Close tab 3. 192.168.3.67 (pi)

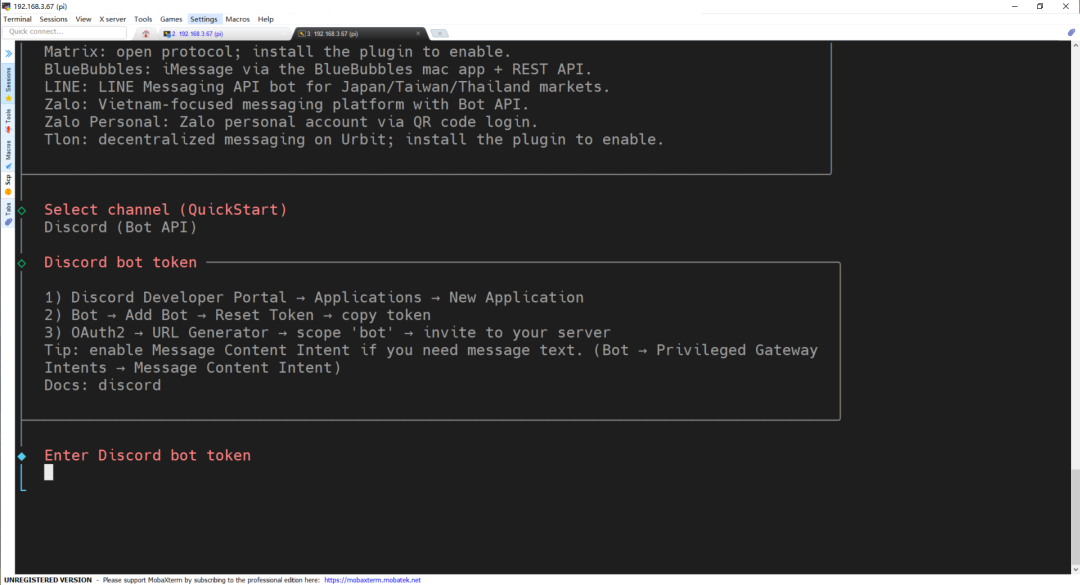point(417,33)
